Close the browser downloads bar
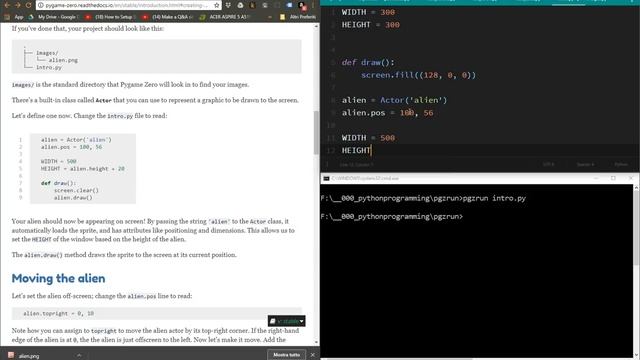This screenshot has width=640, height=360. point(313,355)
